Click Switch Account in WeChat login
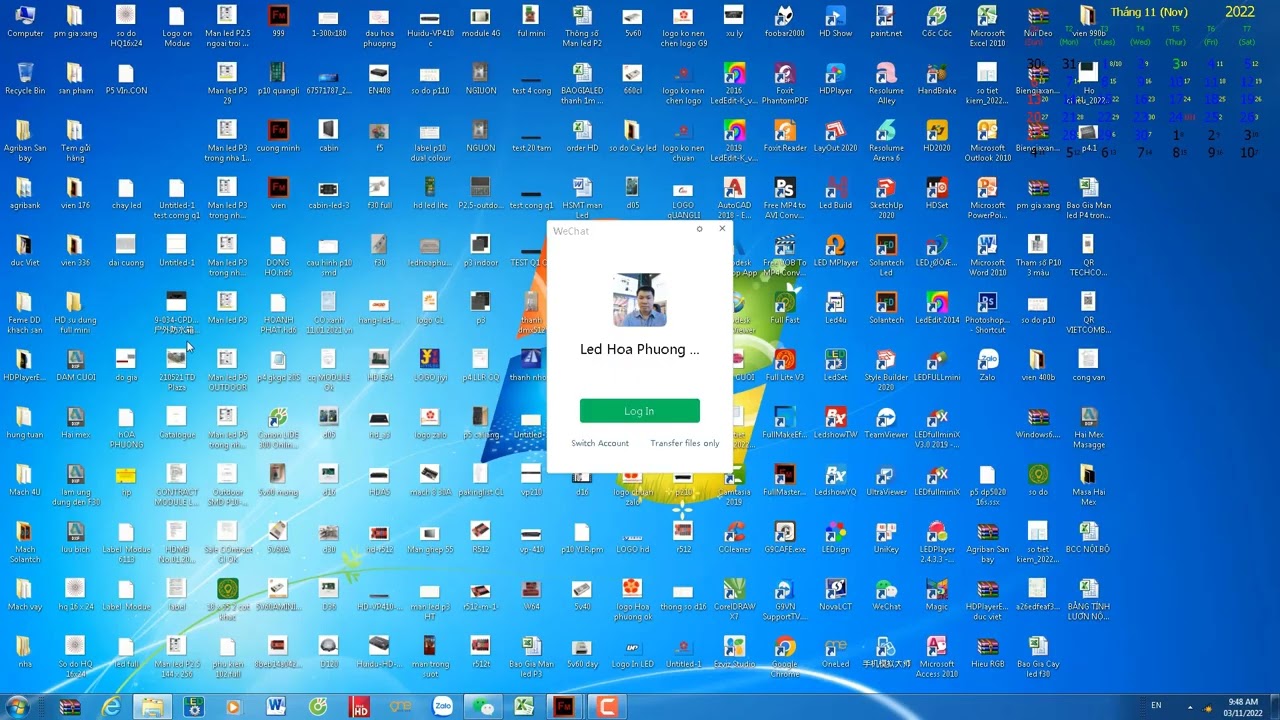Viewport: 1280px width, 720px height. [600, 443]
